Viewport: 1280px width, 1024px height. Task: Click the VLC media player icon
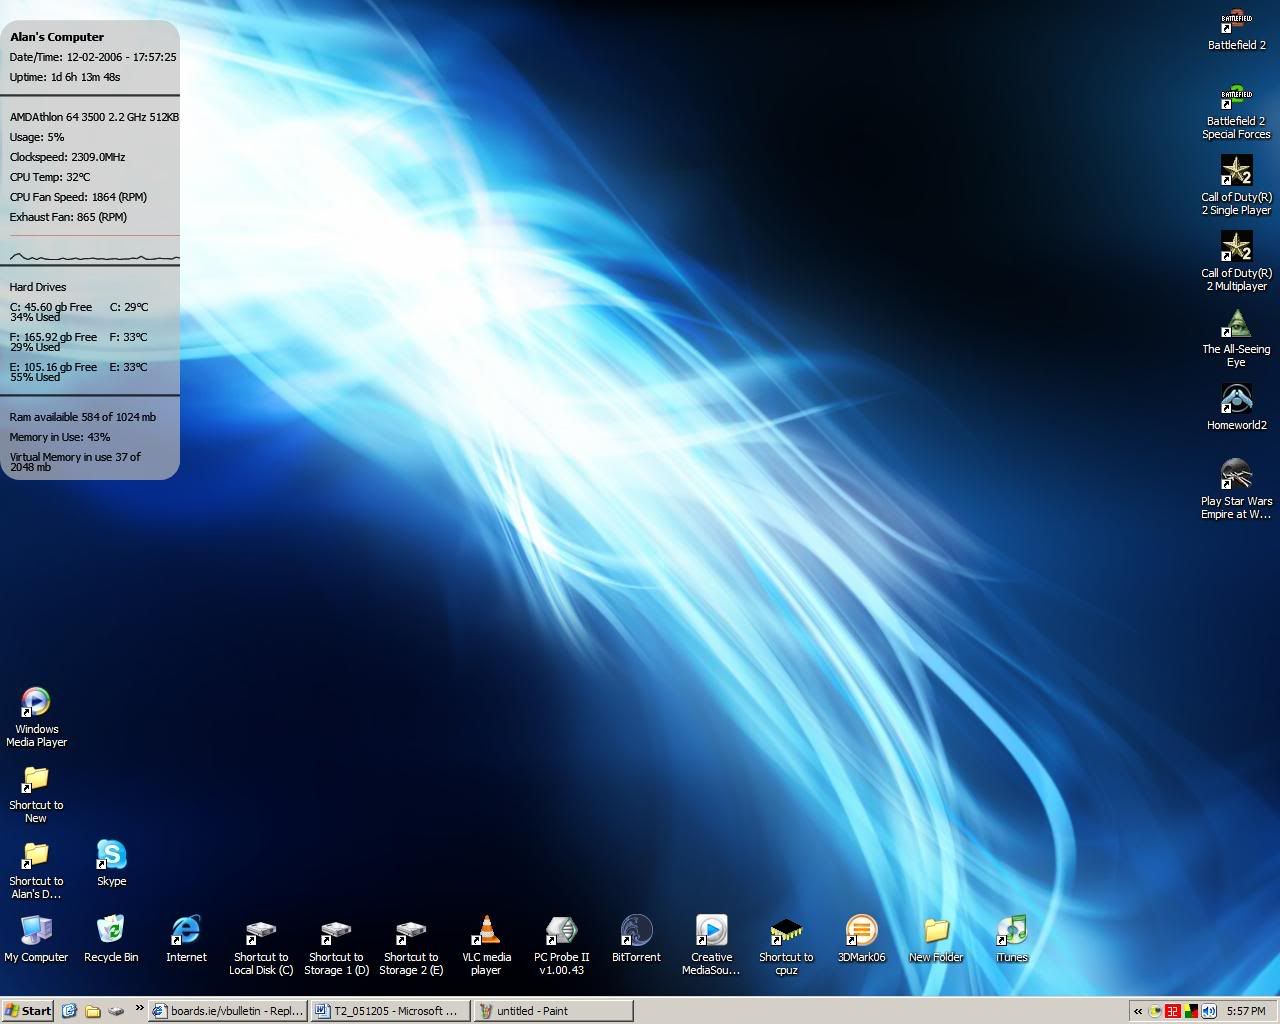click(x=486, y=931)
